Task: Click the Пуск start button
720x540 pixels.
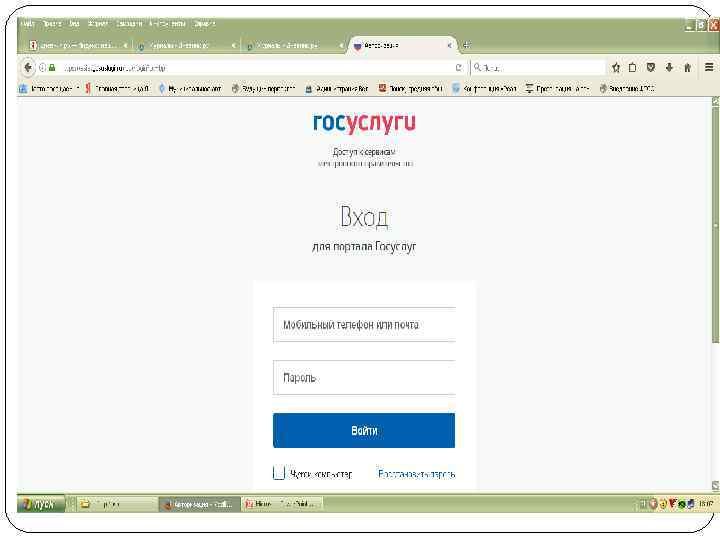Action: click(41, 504)
